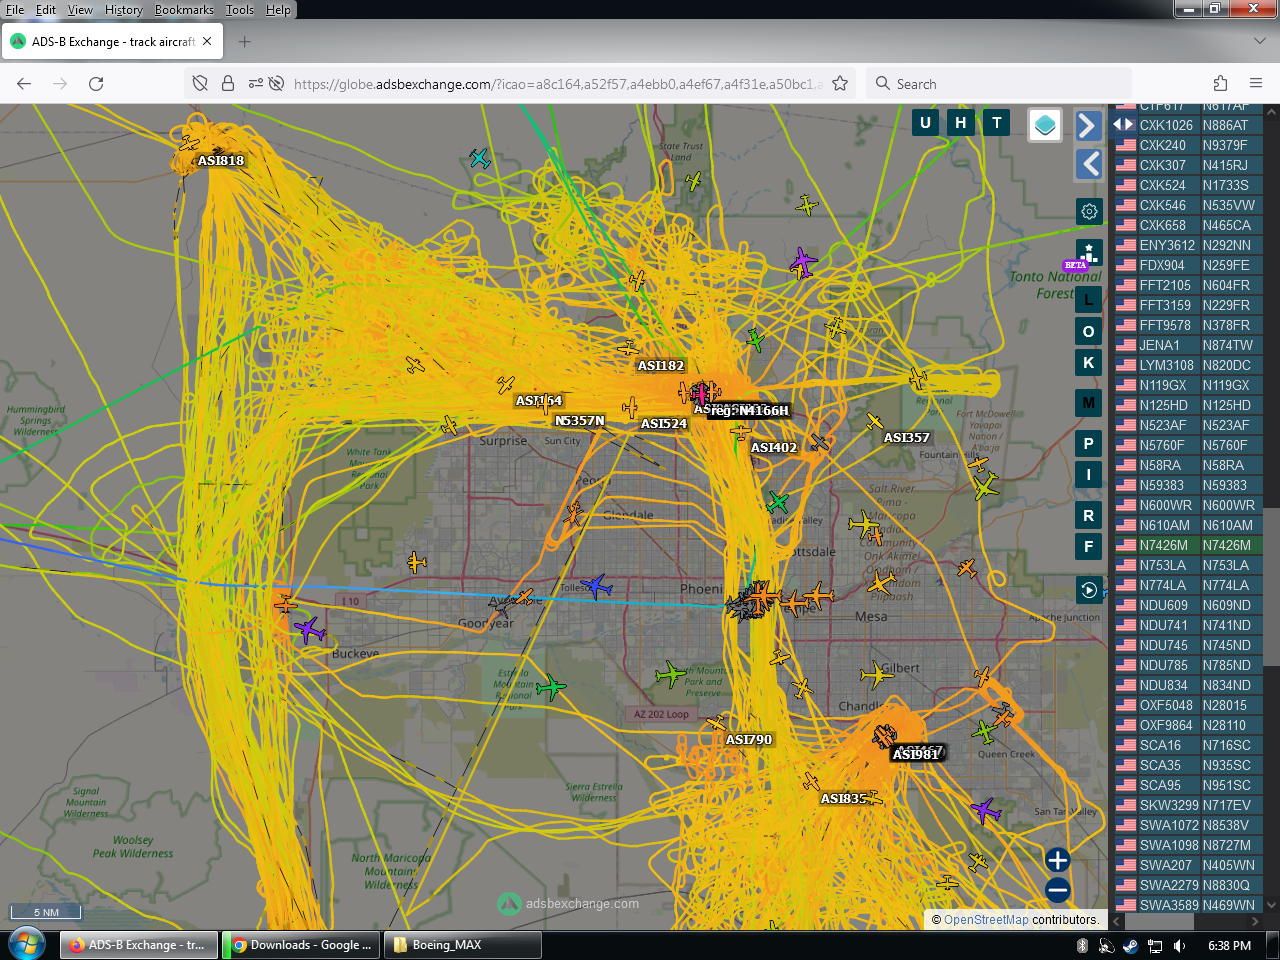Open the Bluetooth tray icon
Image resolution: width=1280 pixels, height=960 pixels.
pyautogui.click(x=1082, y=946)
